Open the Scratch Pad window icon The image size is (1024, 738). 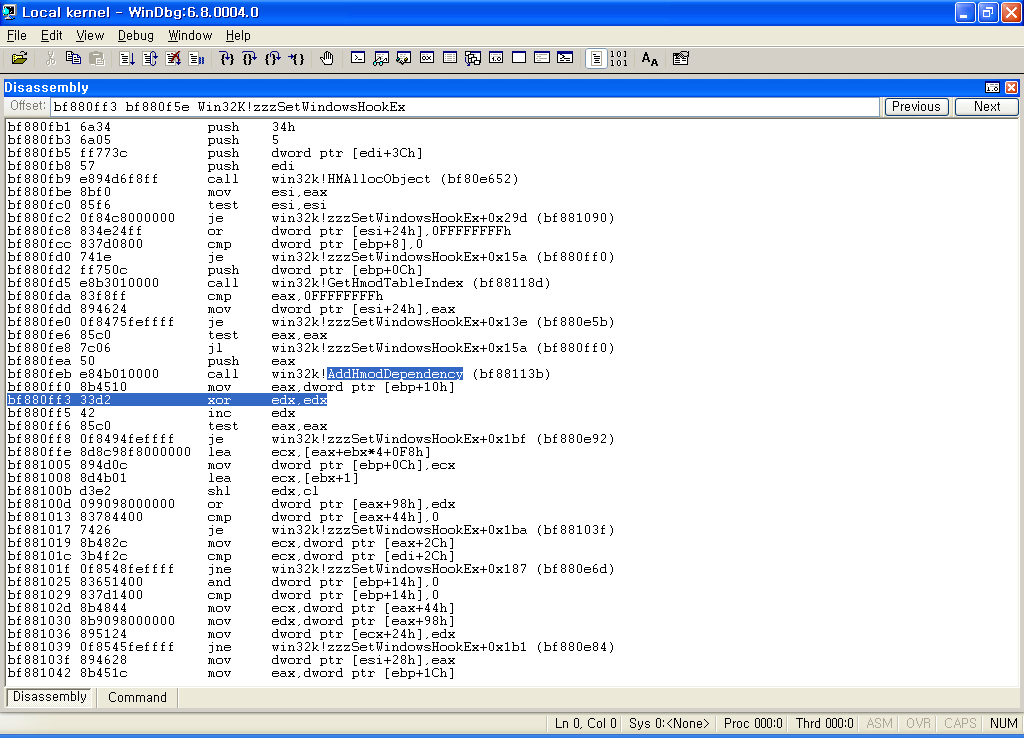click(x=519, y=59)
